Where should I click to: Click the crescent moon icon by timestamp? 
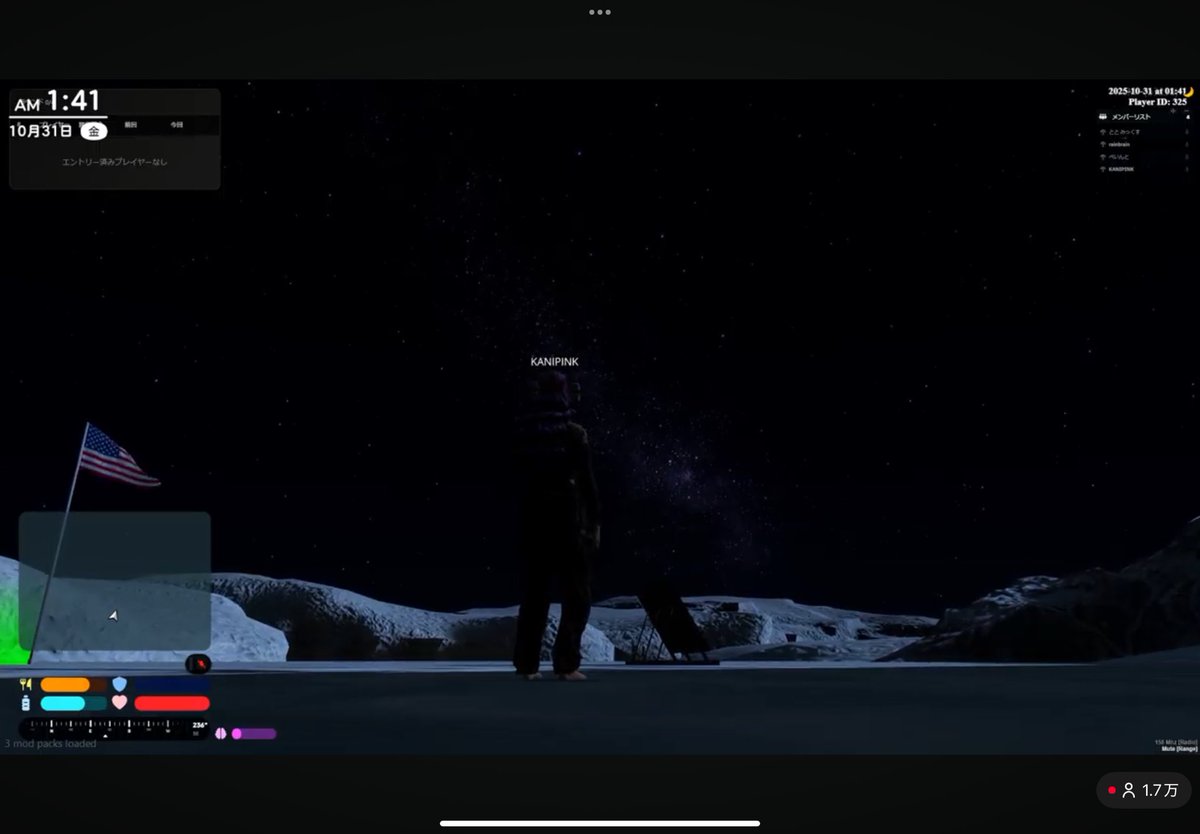click(1189, 91)
